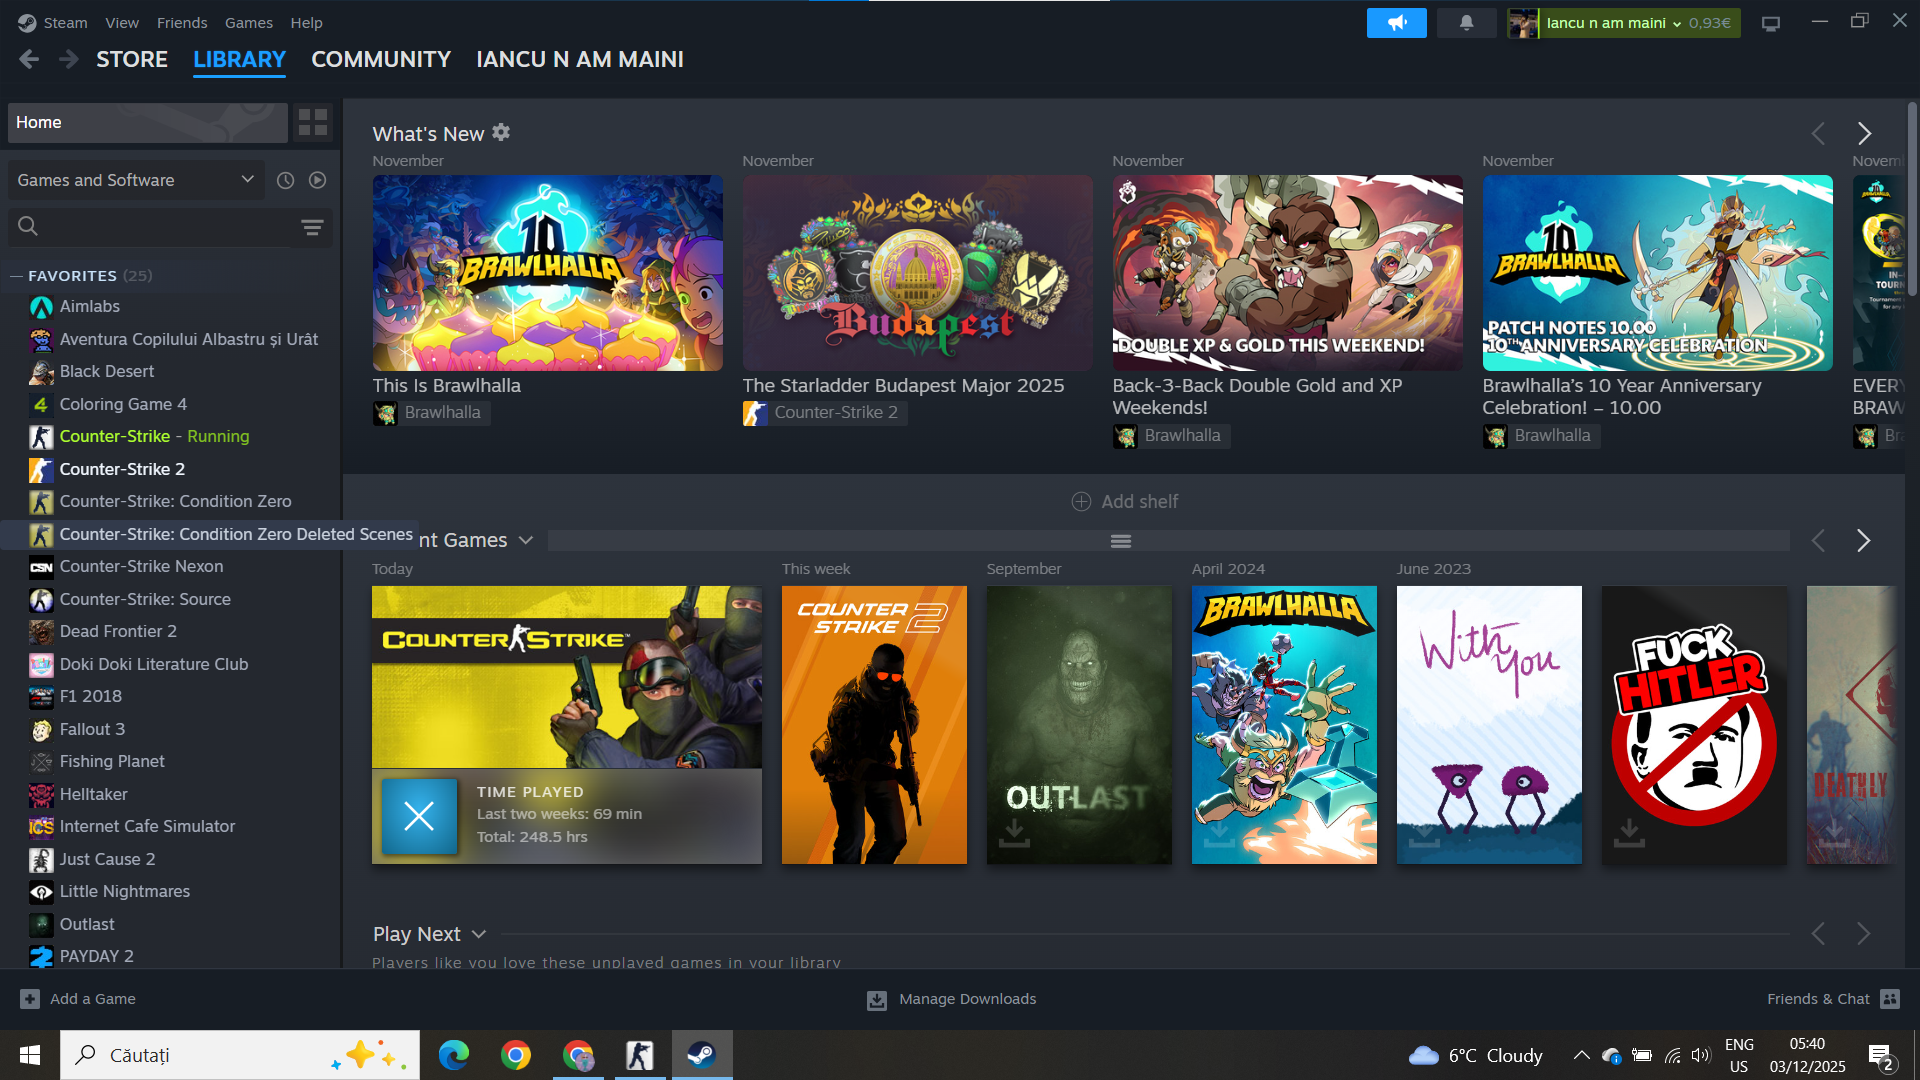Switch library to grid collections view
Viewport: 1920px width, 1080px height.
(313, 122)
